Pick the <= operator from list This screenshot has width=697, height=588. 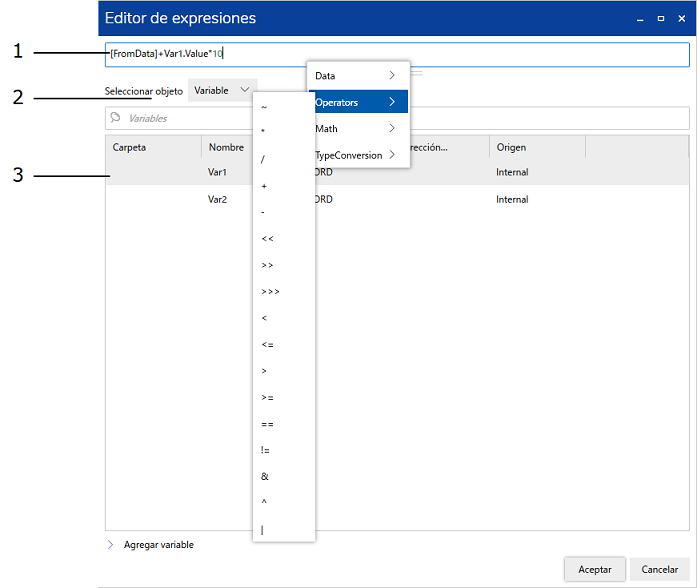(267, 345)
